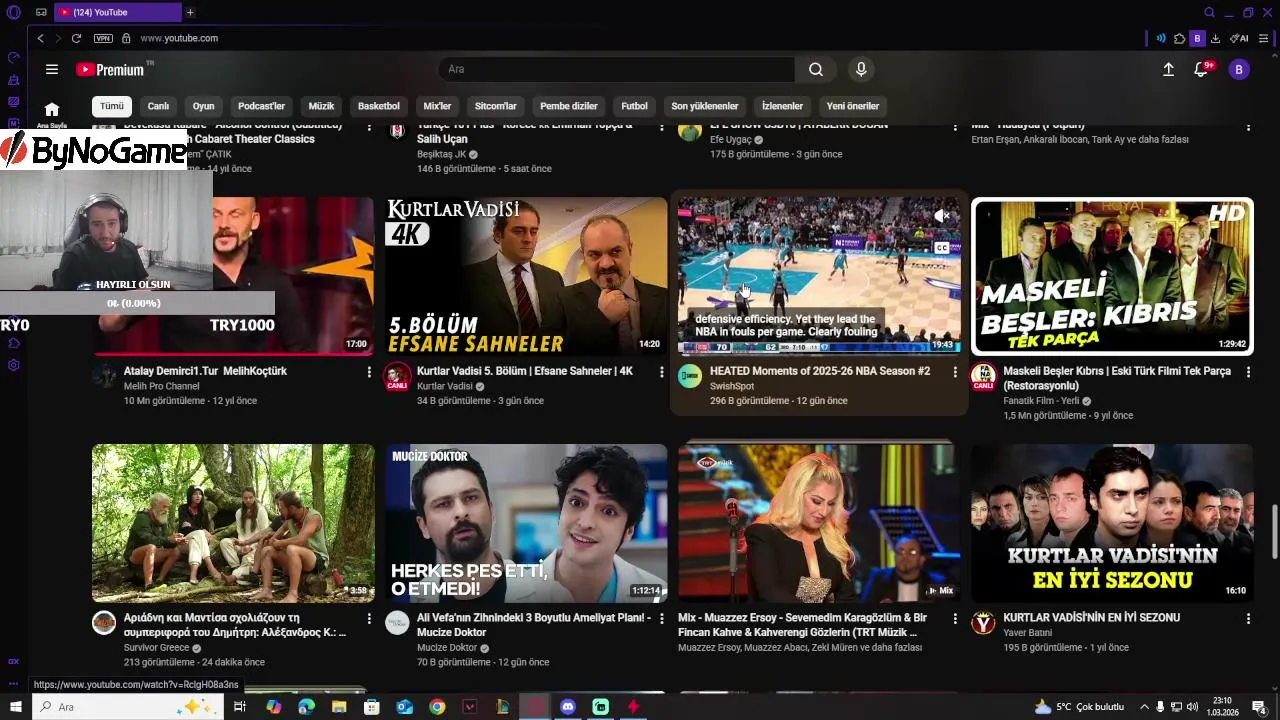Viewport: 1280px width, 720px height.
Task: Click the NBA preview video progress bar
Action: coord(819,353)
